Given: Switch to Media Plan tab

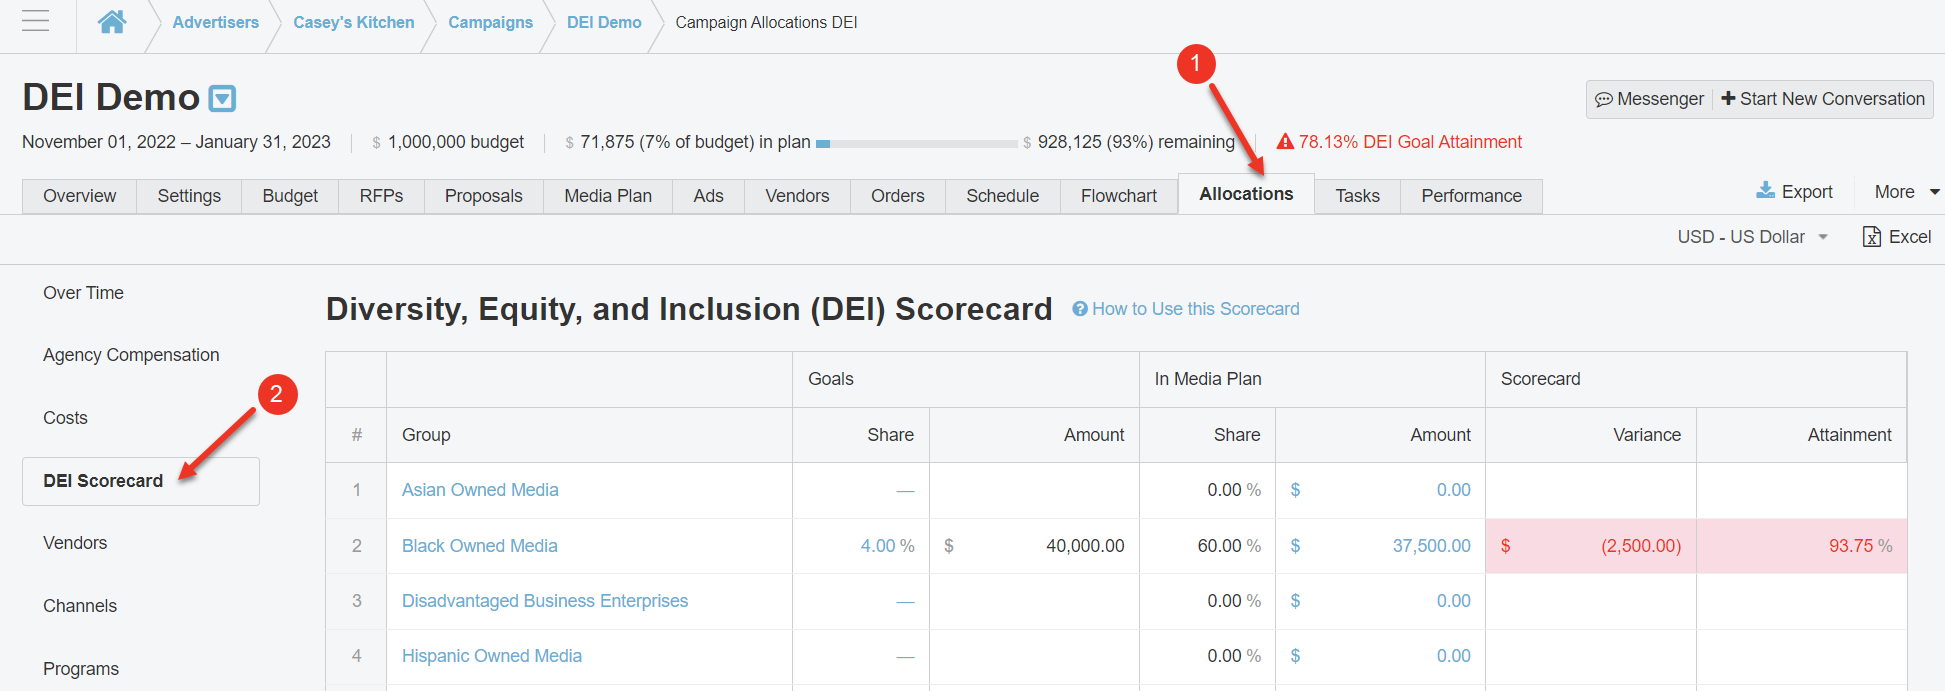Looking at the screenshot, I should [608, 196].
